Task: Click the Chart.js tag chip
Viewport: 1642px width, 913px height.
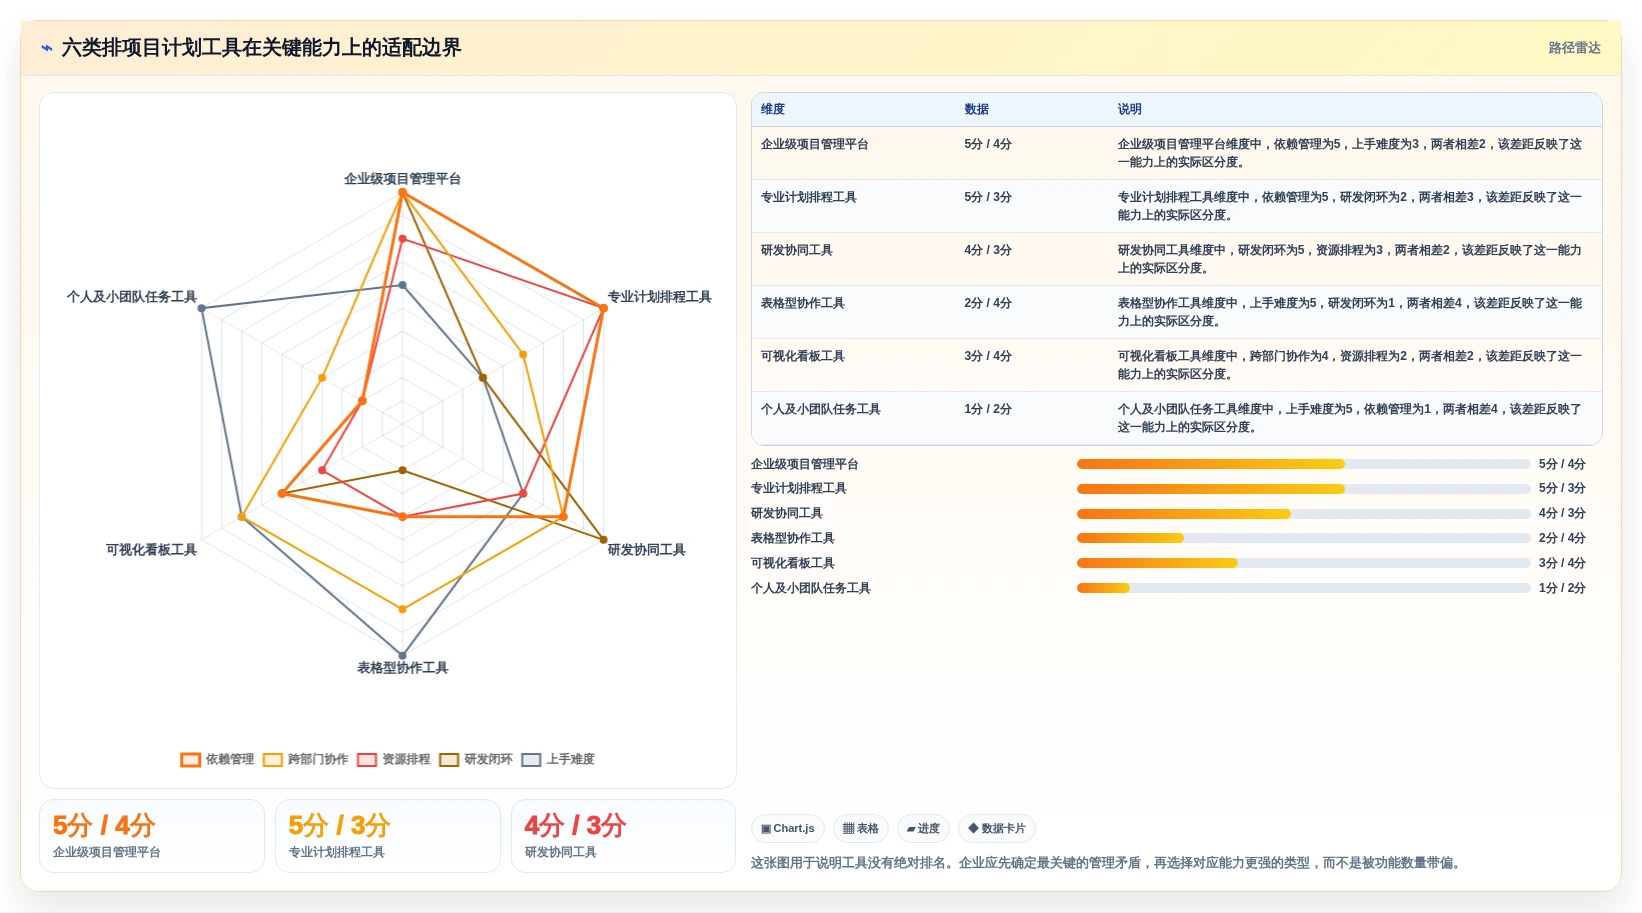Action: pos(788,828)
